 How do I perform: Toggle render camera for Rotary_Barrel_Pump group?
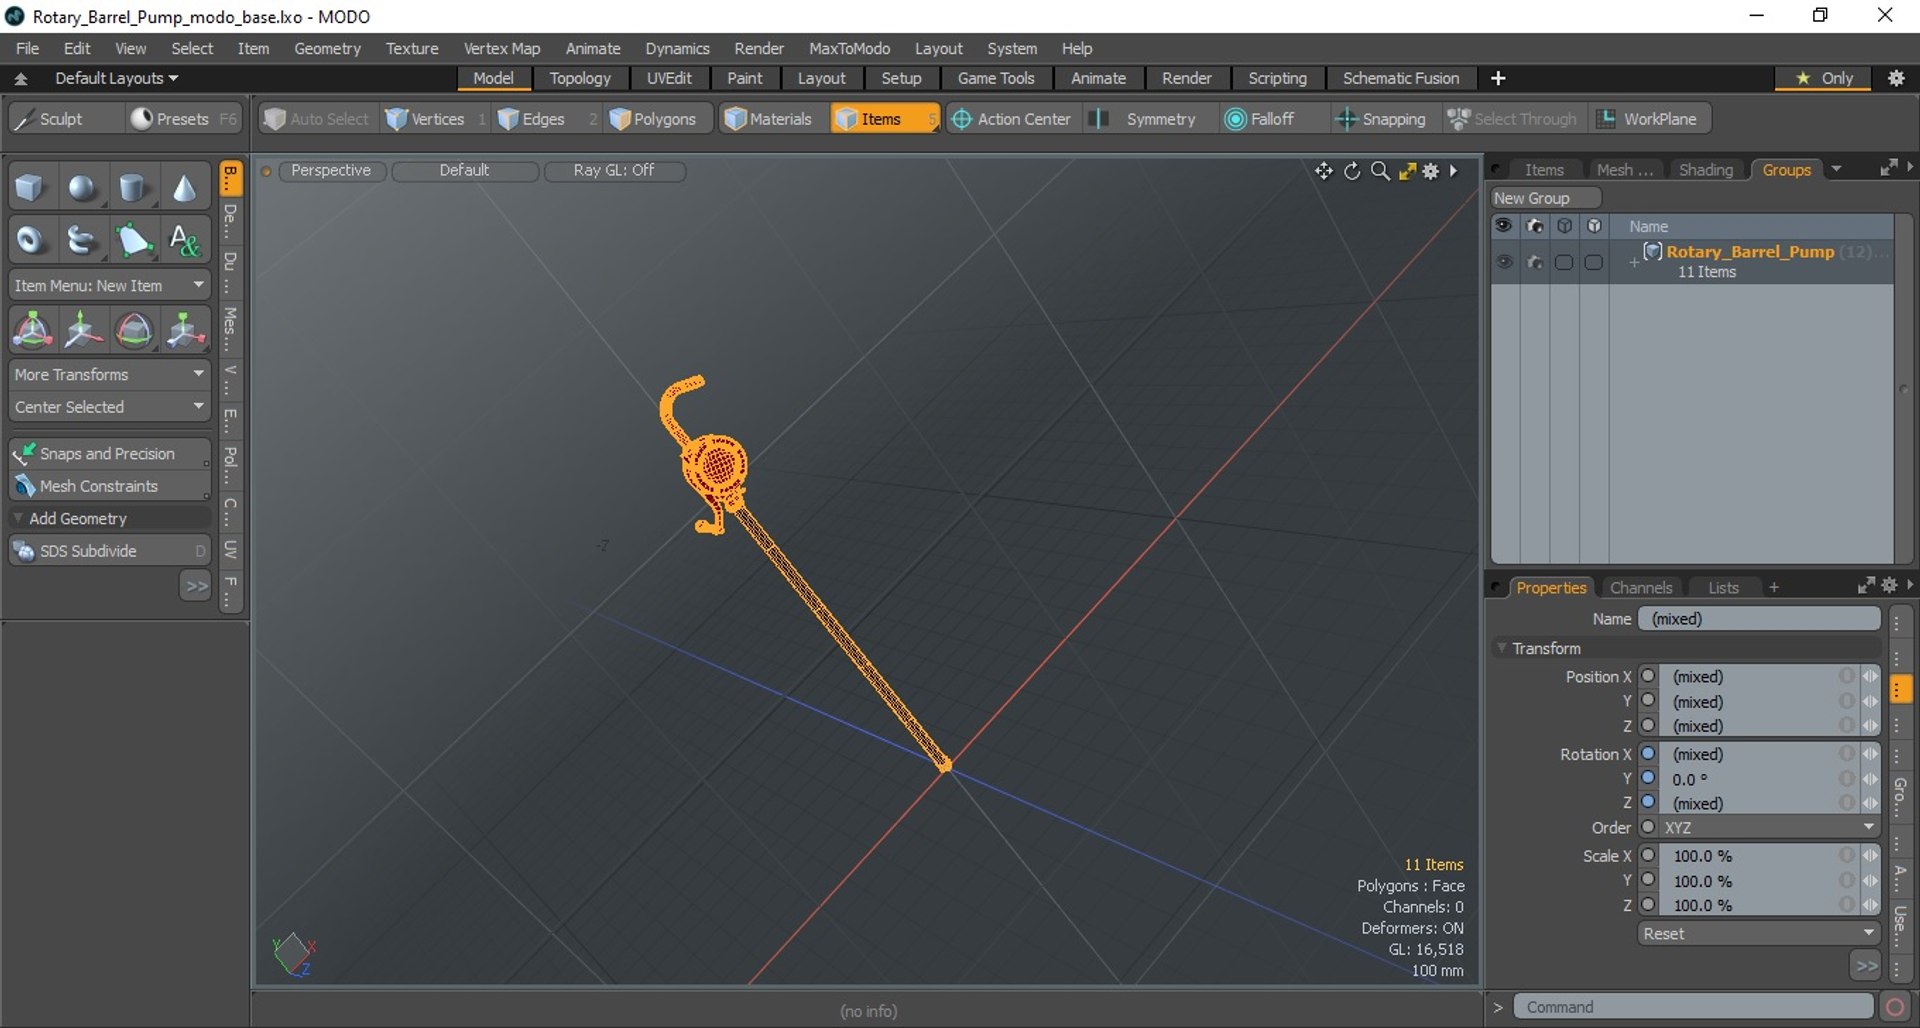1535,262
